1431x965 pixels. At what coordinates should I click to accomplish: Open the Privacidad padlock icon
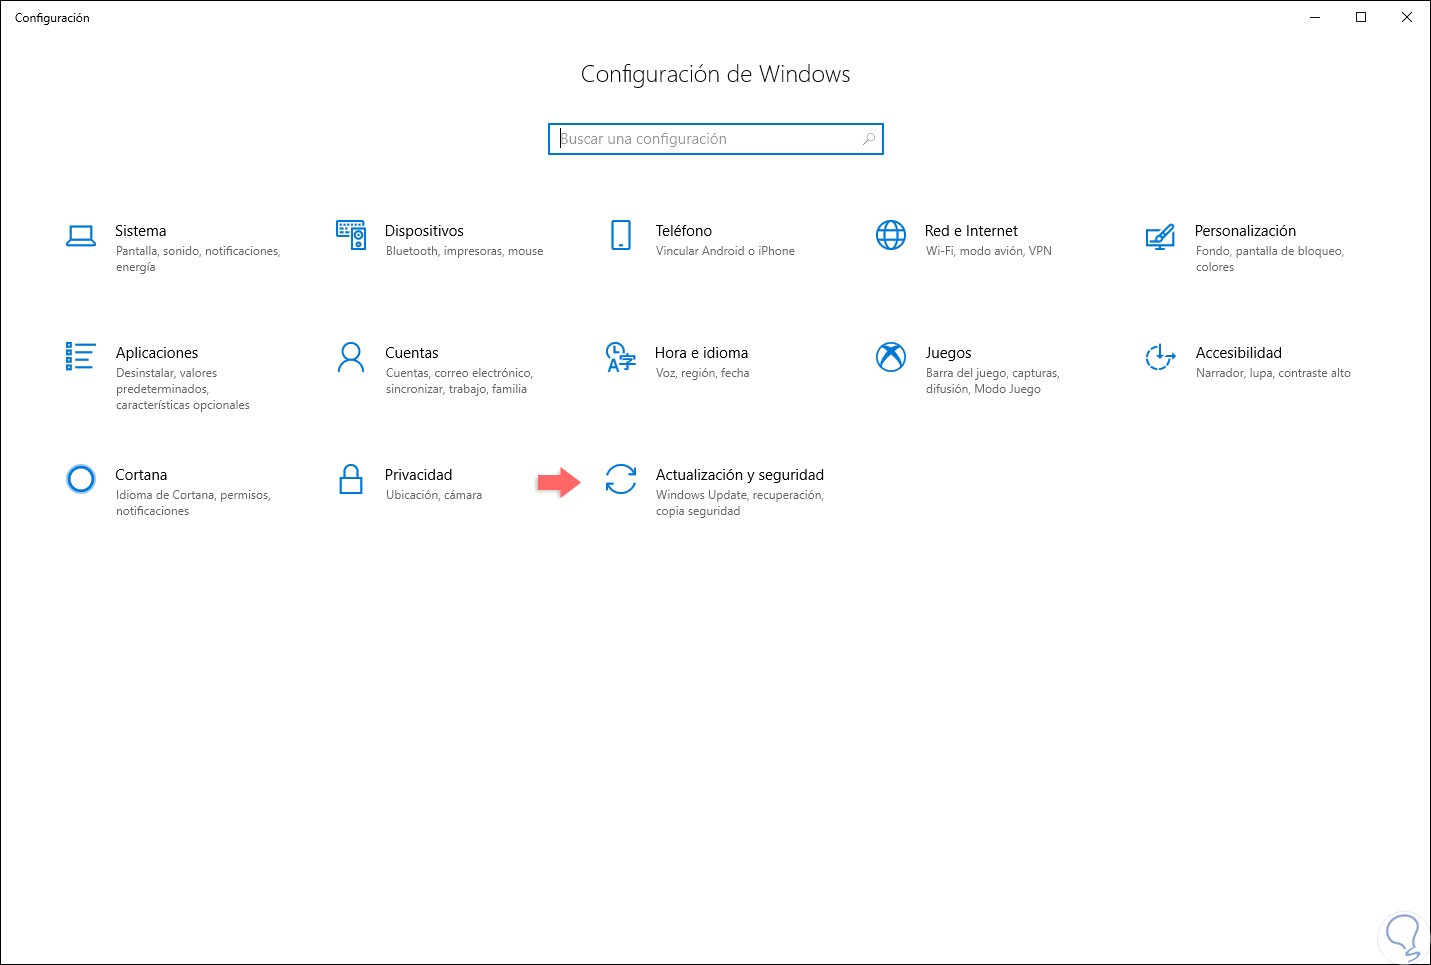point(351,479)
